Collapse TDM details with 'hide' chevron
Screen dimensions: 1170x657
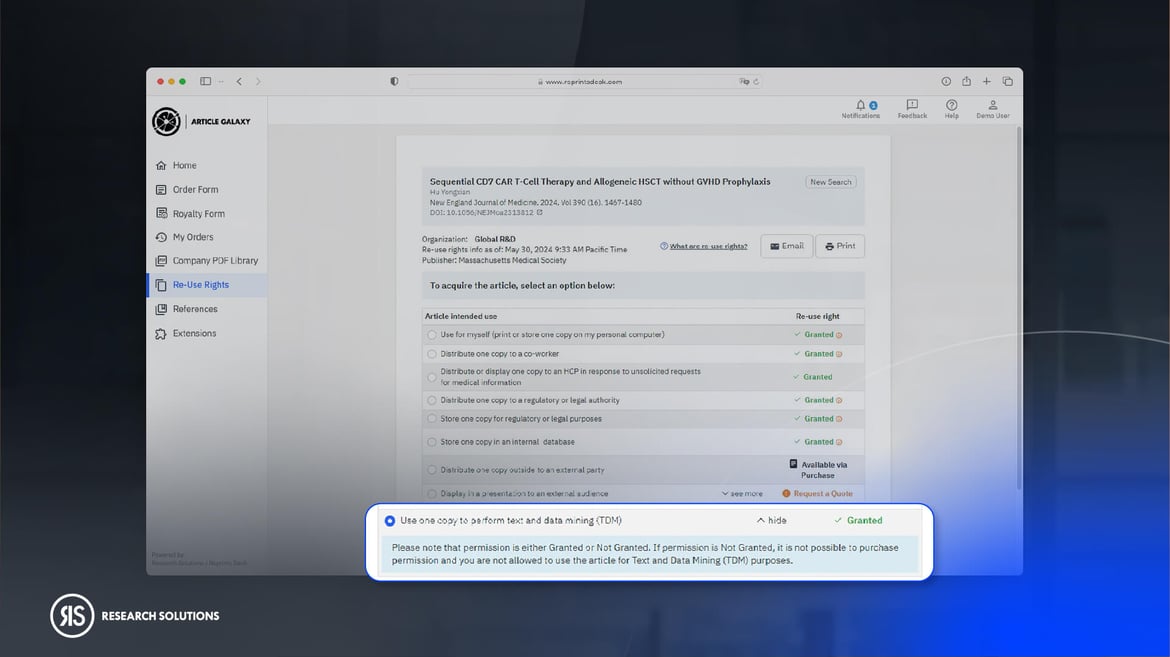[770, 521]
